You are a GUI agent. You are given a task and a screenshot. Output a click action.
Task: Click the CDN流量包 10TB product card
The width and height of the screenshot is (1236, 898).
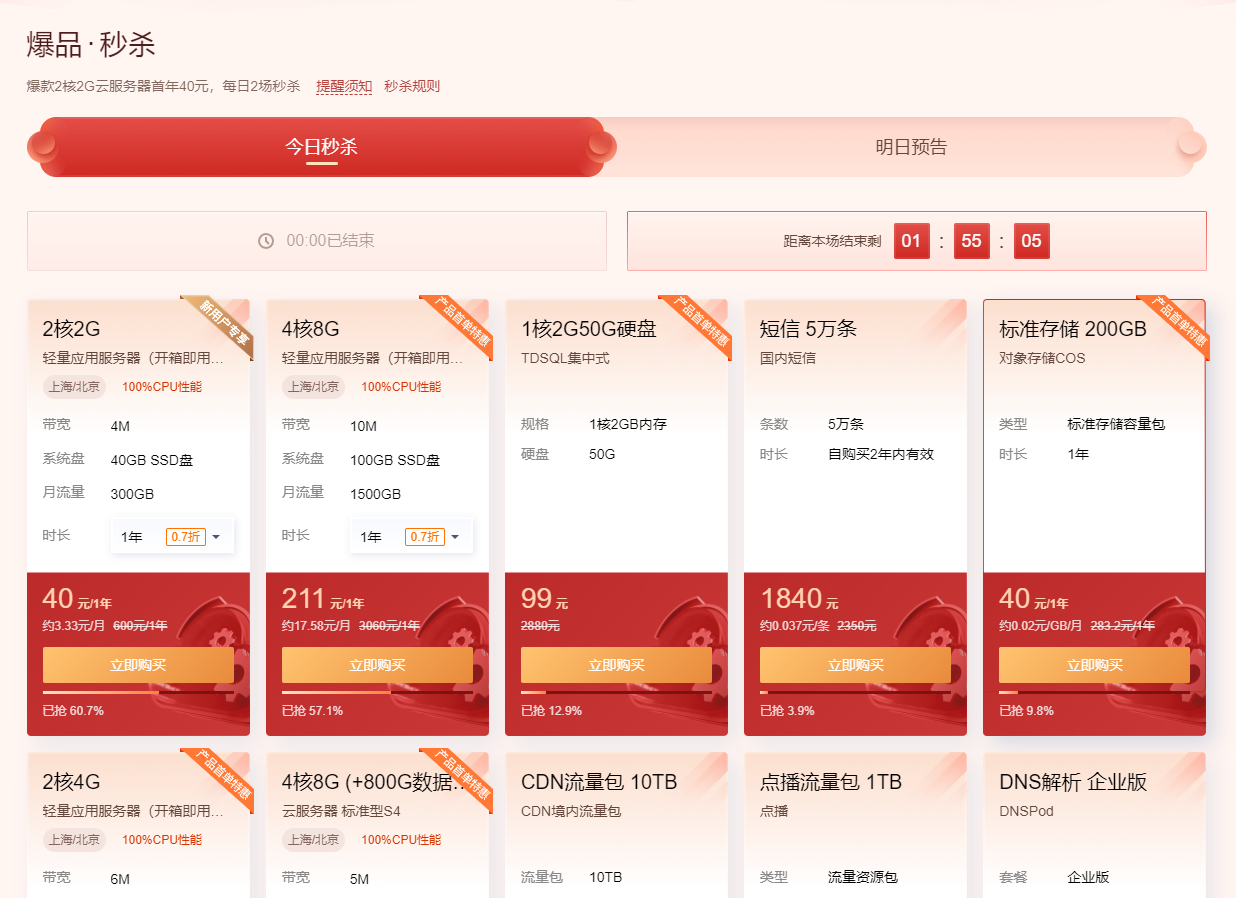[616, 820]
